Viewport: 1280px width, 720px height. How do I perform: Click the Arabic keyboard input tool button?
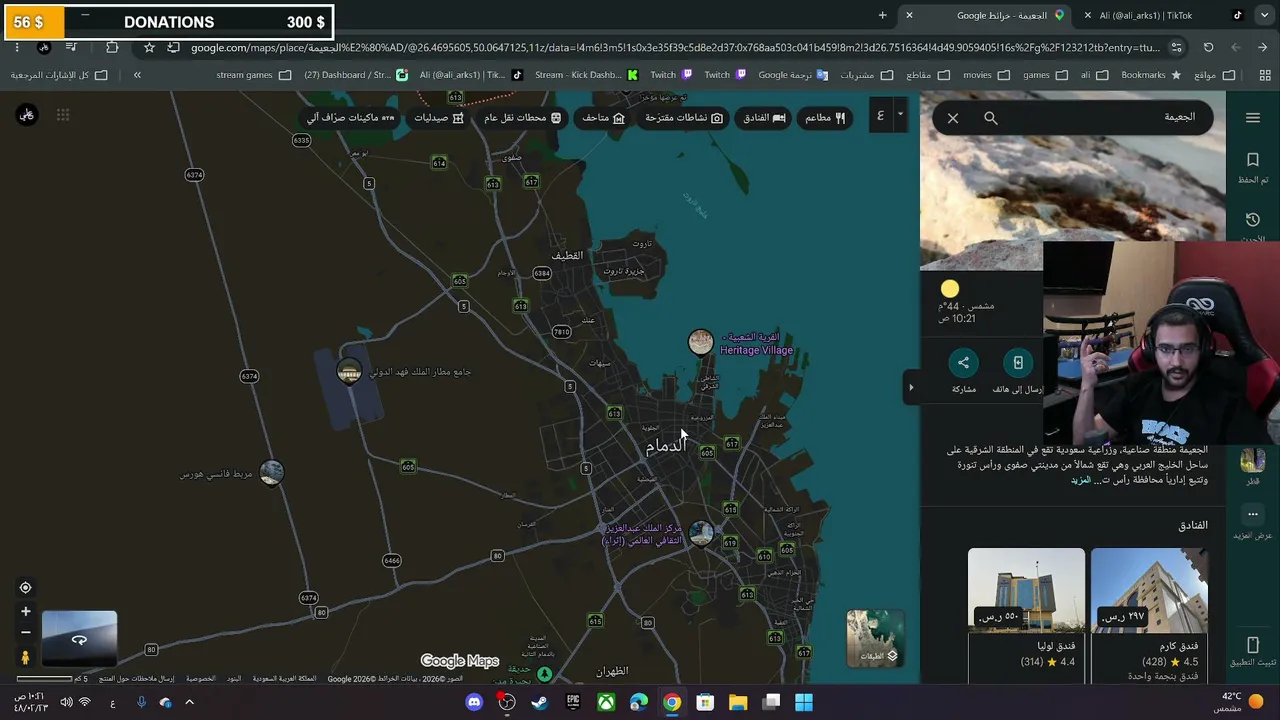[x=880, y=116]
